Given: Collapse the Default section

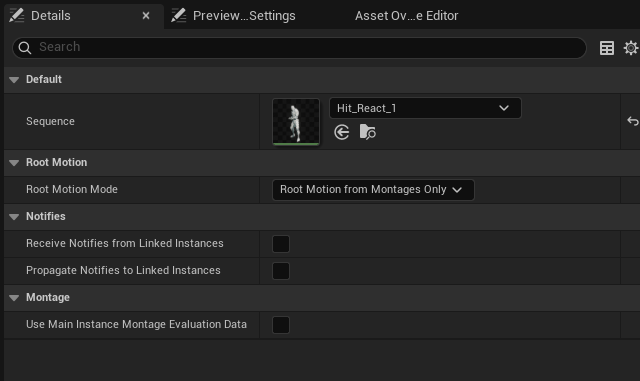Looking at the screenshot, I should click(x=14, y=80).
